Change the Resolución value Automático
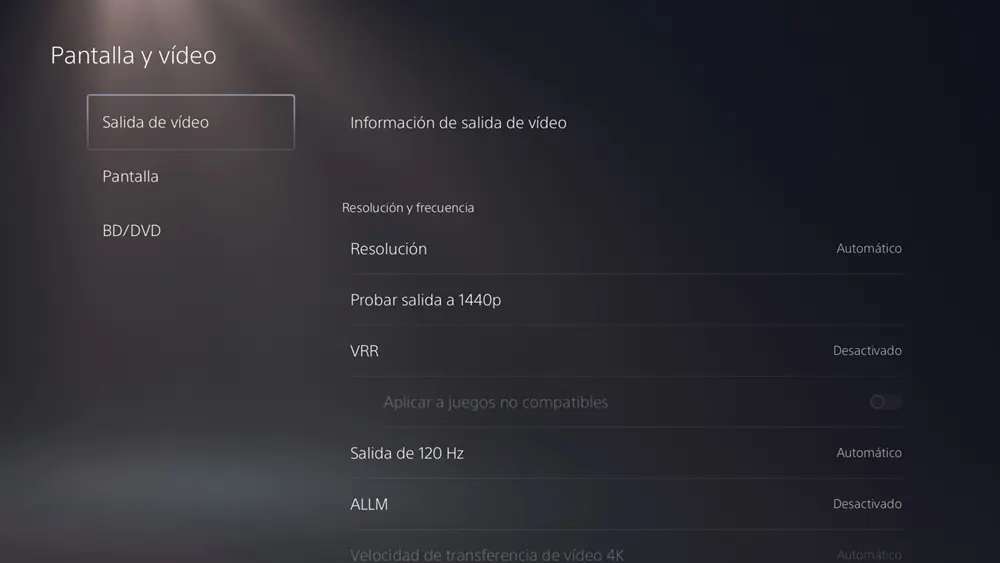 (x=869, y=249)
